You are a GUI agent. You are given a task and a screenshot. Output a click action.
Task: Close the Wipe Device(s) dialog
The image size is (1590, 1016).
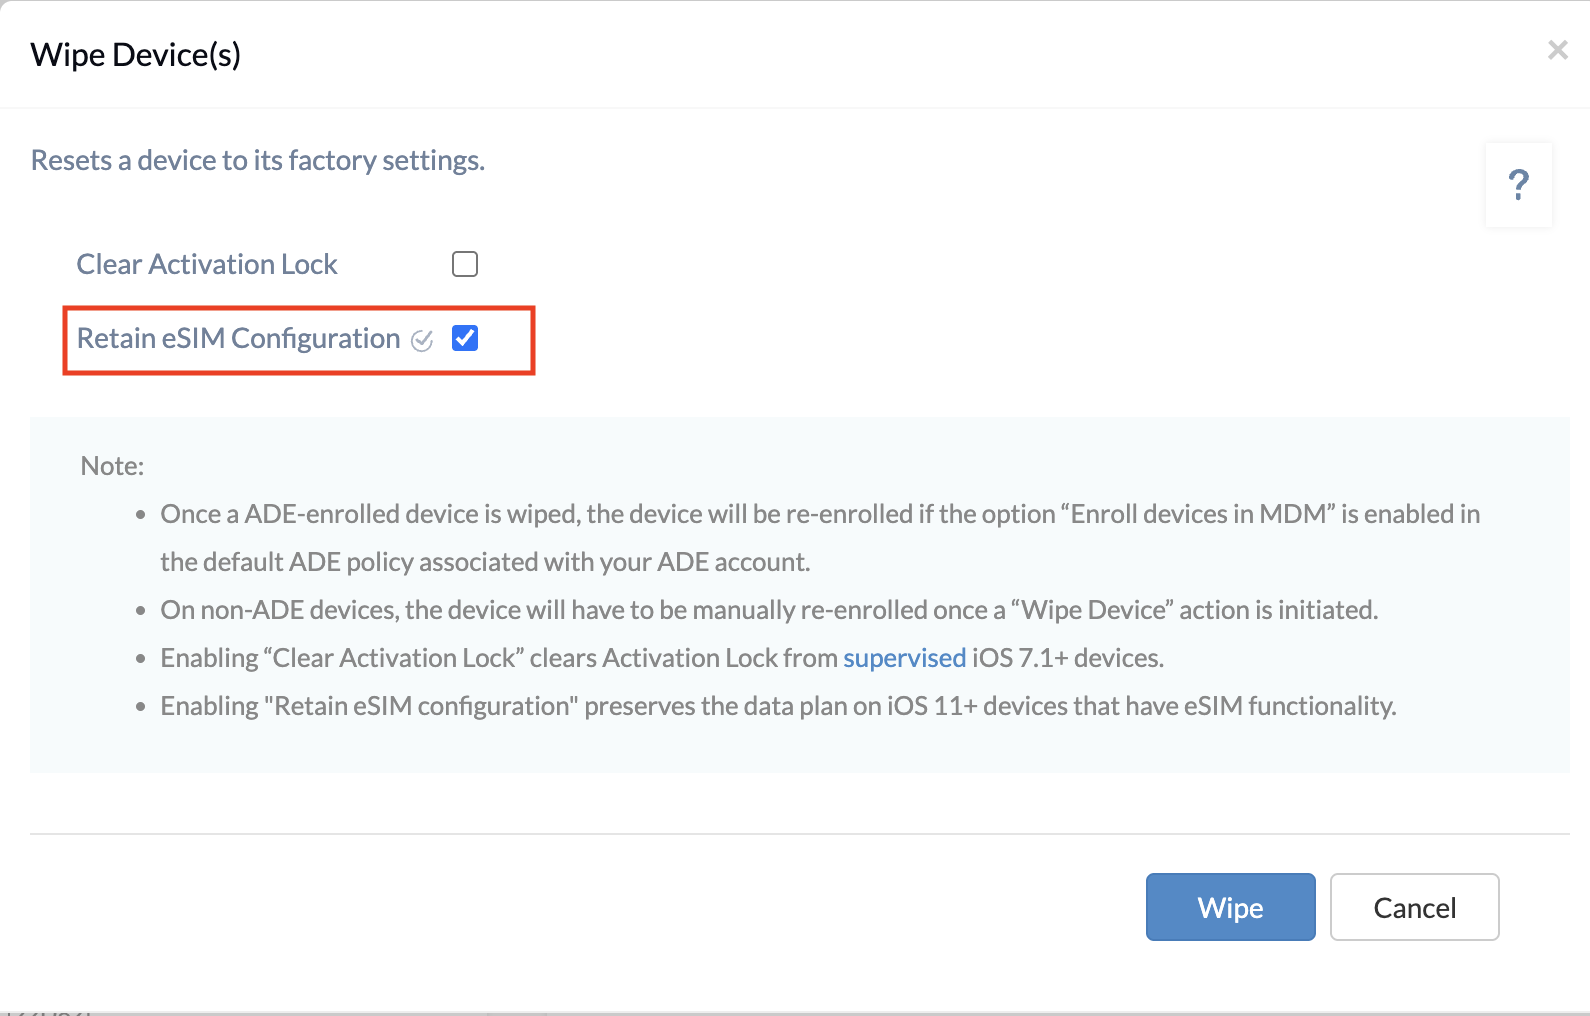pyautogui.click(x=1557, y=50)
